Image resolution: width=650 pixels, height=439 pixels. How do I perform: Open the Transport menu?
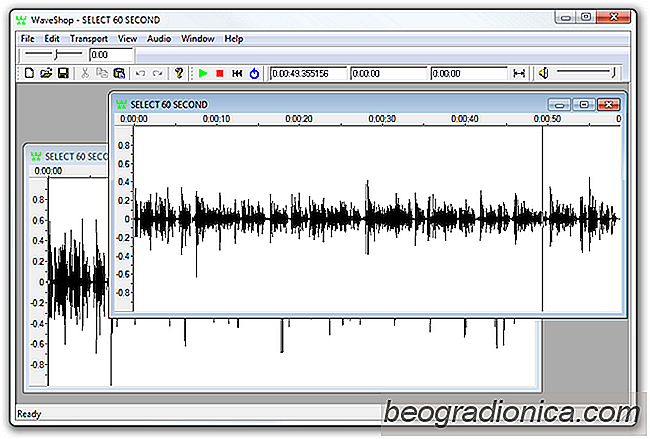(x=89, y=39)
